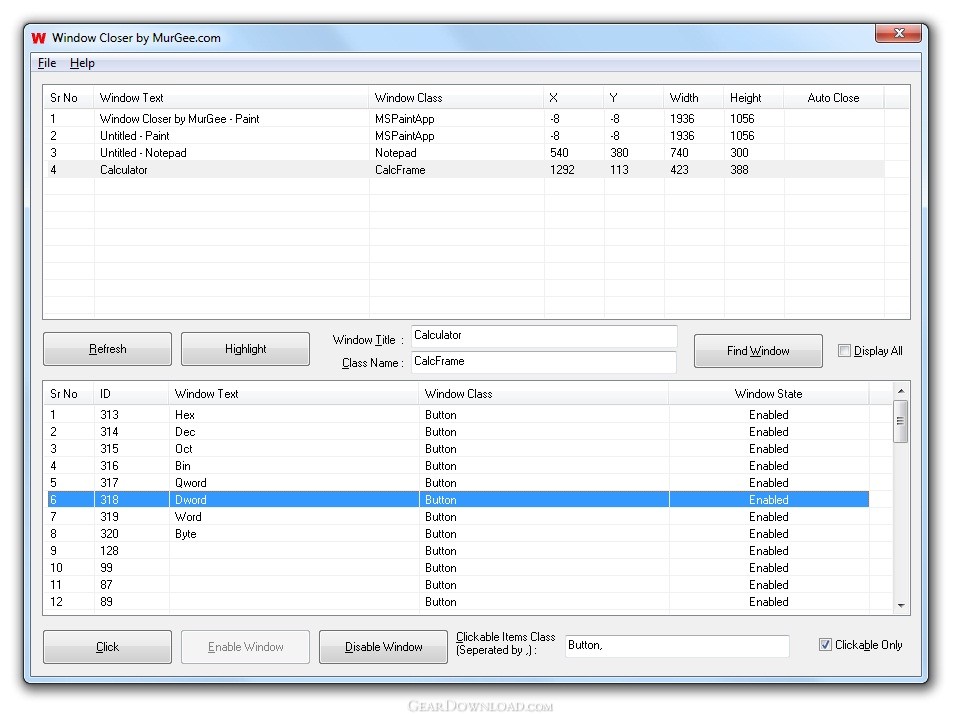Select the 'Untitled - Paint' row
The image size is (960, 714).
click(465, 136)
